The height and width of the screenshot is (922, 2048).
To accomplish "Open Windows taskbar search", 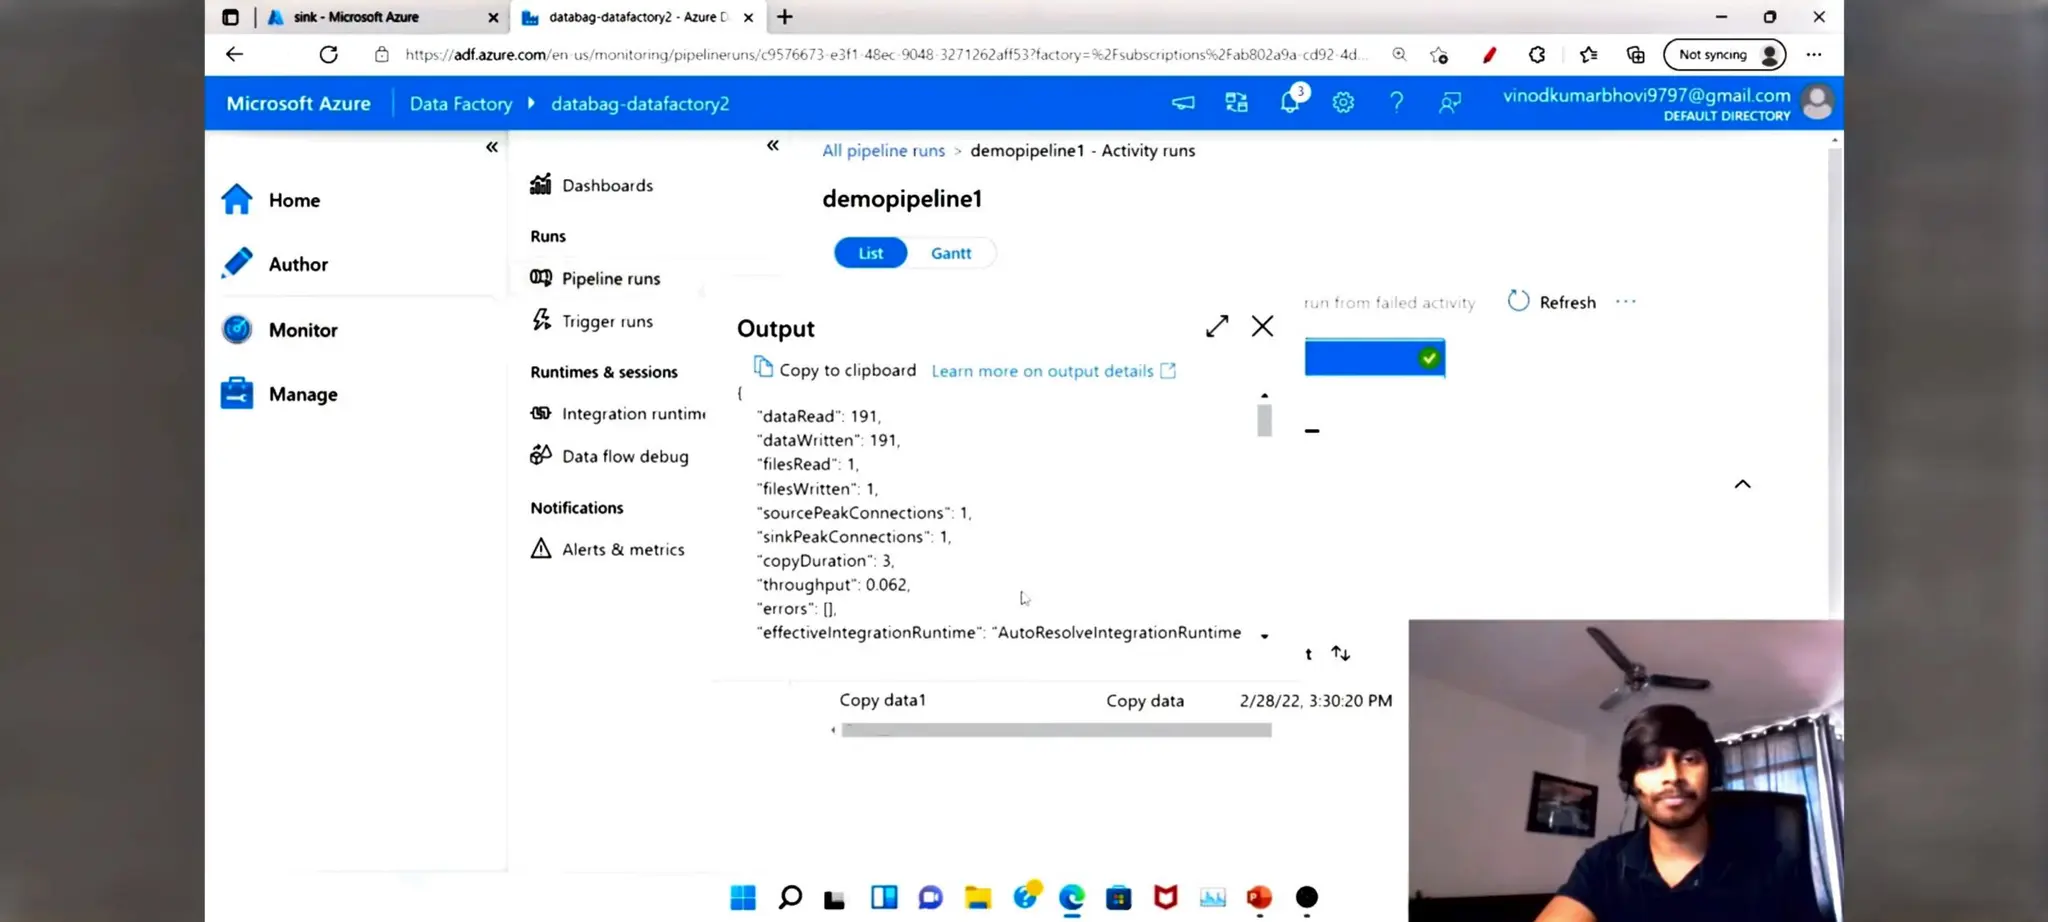I will click(790, 897).
